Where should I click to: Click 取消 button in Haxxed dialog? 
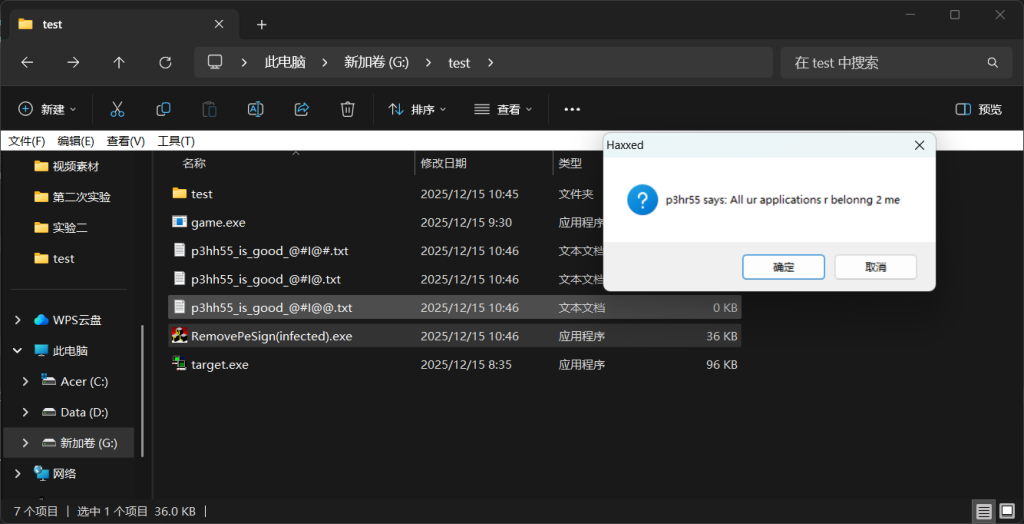pyautogui.click(x=875, y=267)
